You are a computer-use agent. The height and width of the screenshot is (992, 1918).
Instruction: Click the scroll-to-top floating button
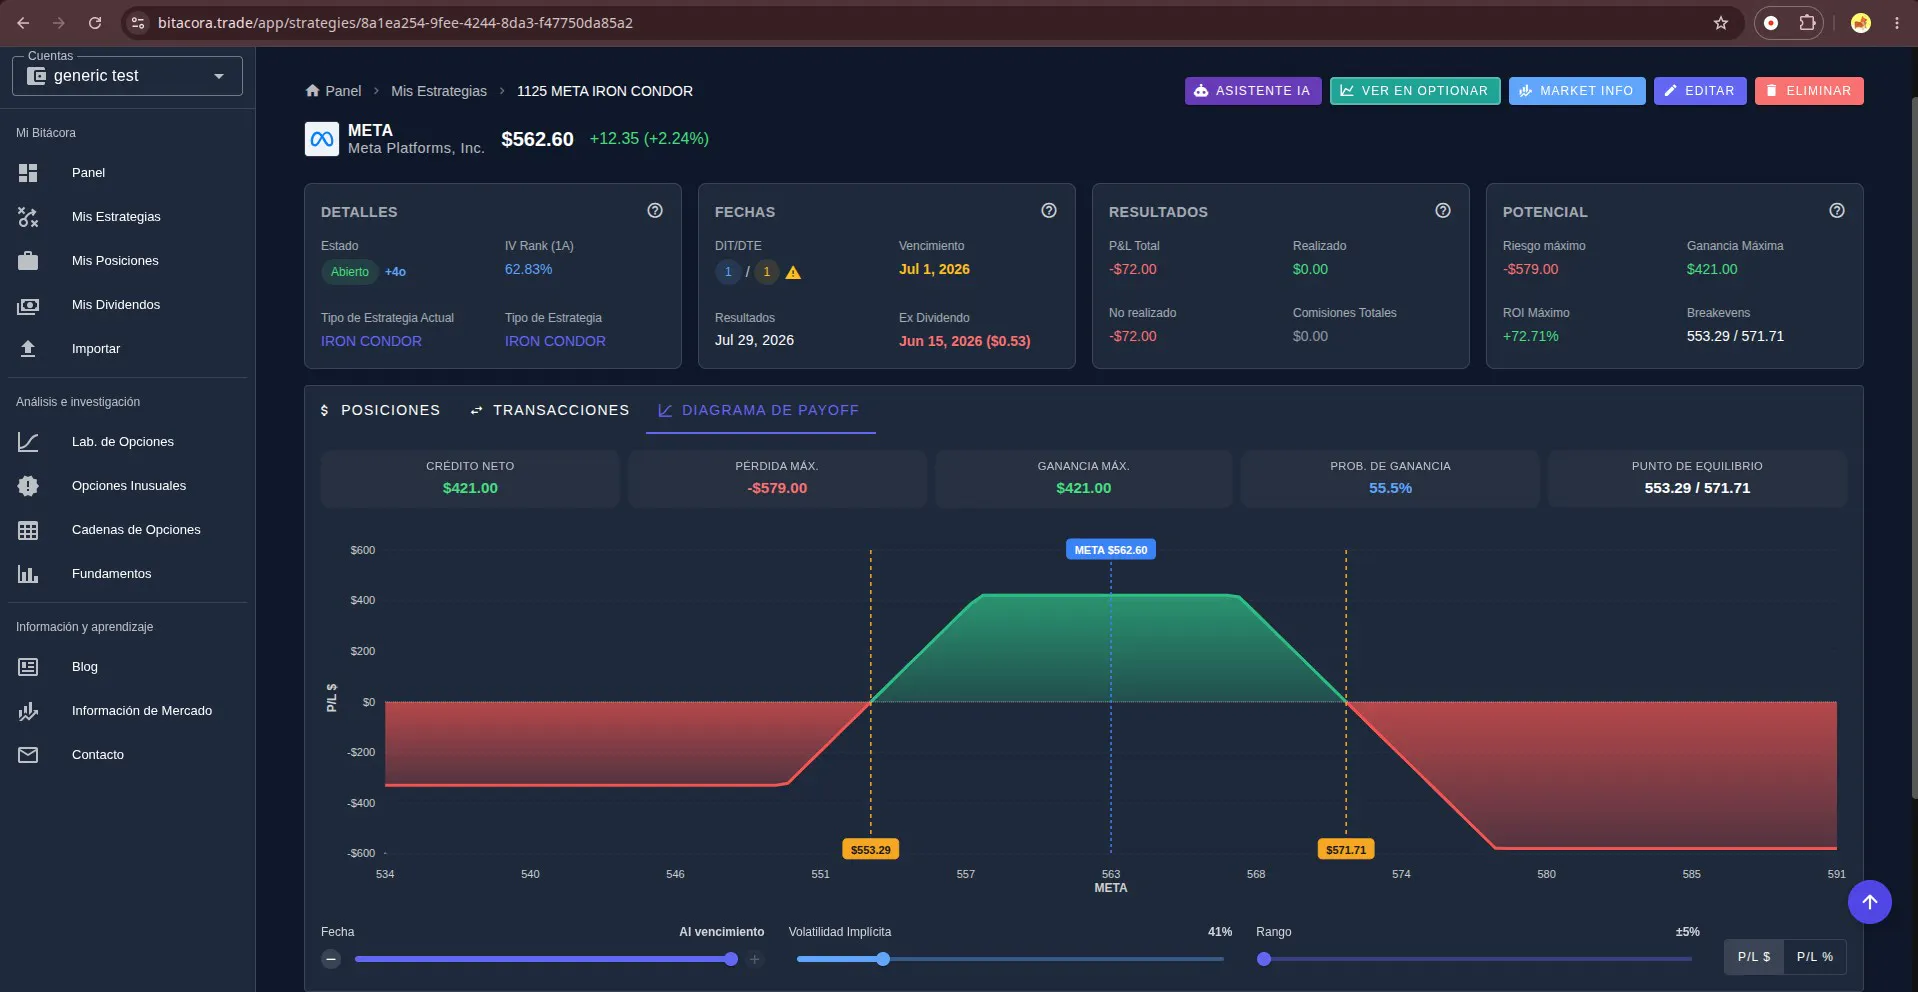[1870, 902]
